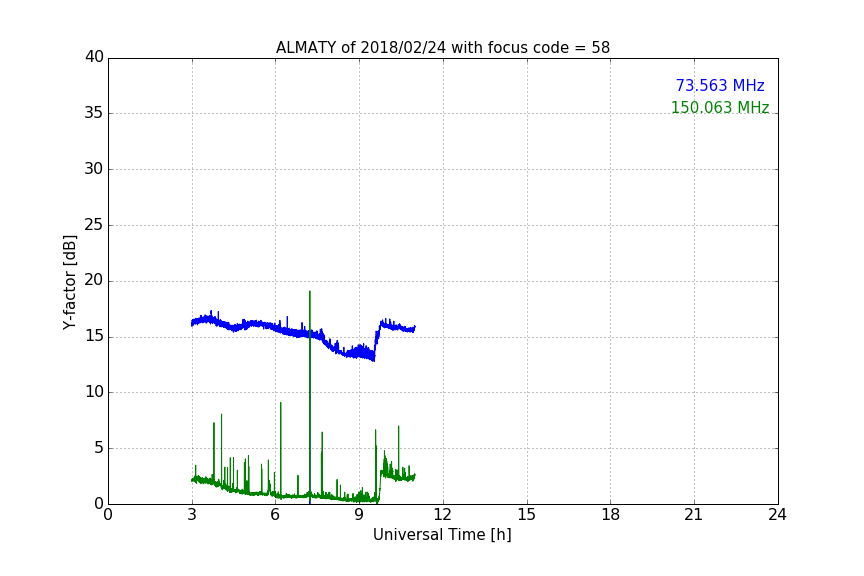This screenshot has height=576, width=864.
Task: Click the y-axis tick label '5'
Action: pos(99,448)
